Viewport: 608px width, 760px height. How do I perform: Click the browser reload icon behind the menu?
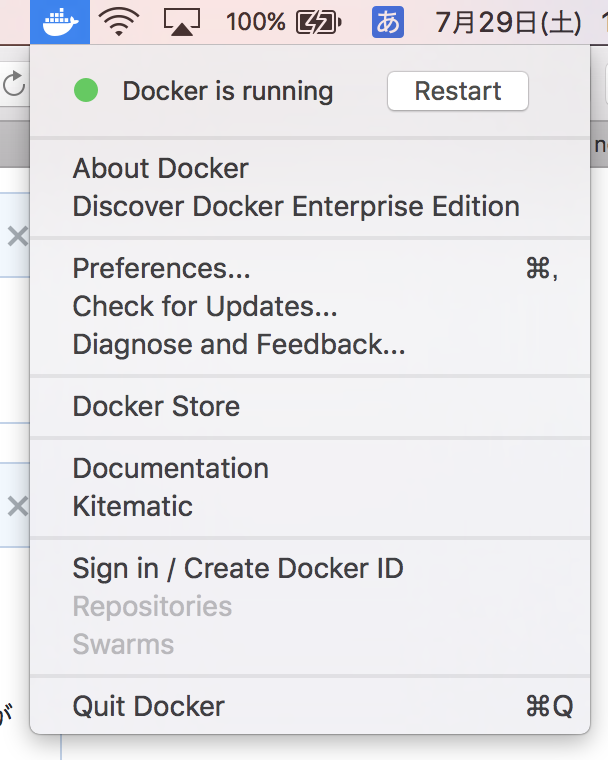click(x=14, y=84)
